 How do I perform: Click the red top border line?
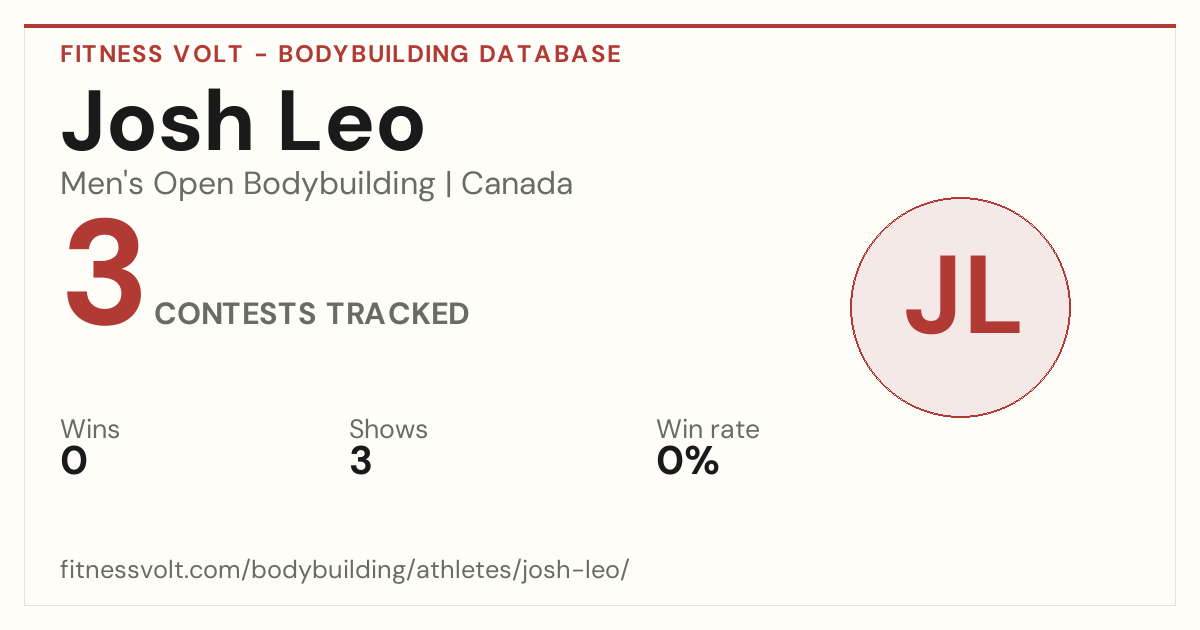600,26
